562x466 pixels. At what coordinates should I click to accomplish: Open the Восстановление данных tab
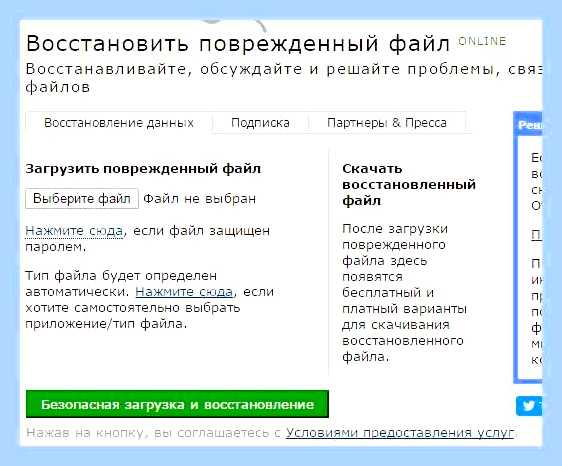(x=119, y=123)
